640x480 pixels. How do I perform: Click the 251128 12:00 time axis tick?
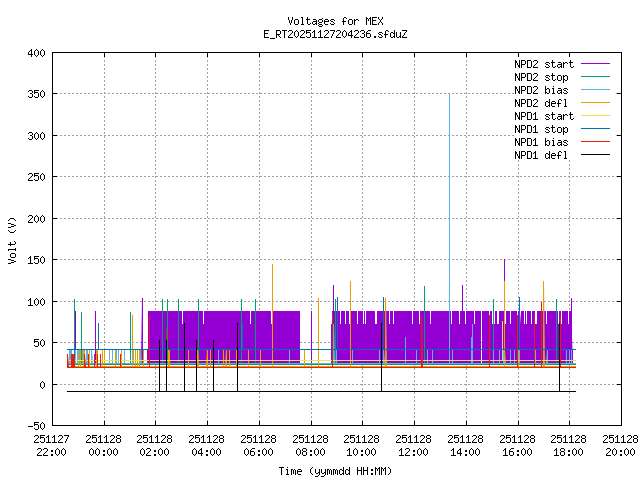[x=414, y=445]
